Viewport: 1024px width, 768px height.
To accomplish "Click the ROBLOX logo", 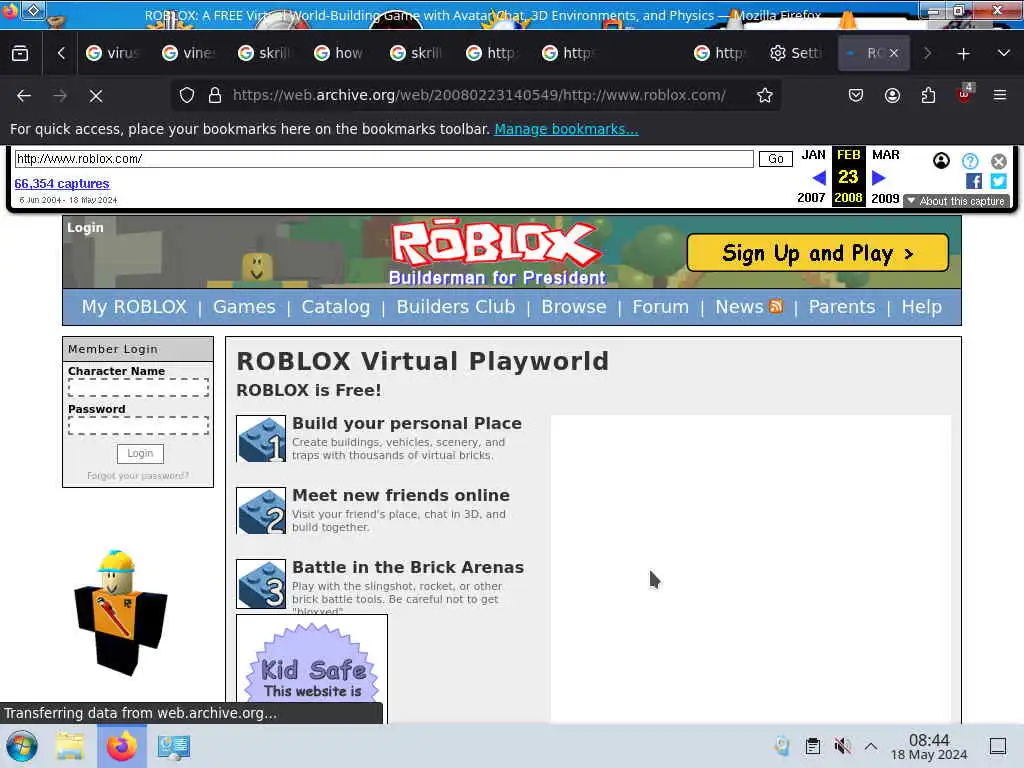I will 494,245.
